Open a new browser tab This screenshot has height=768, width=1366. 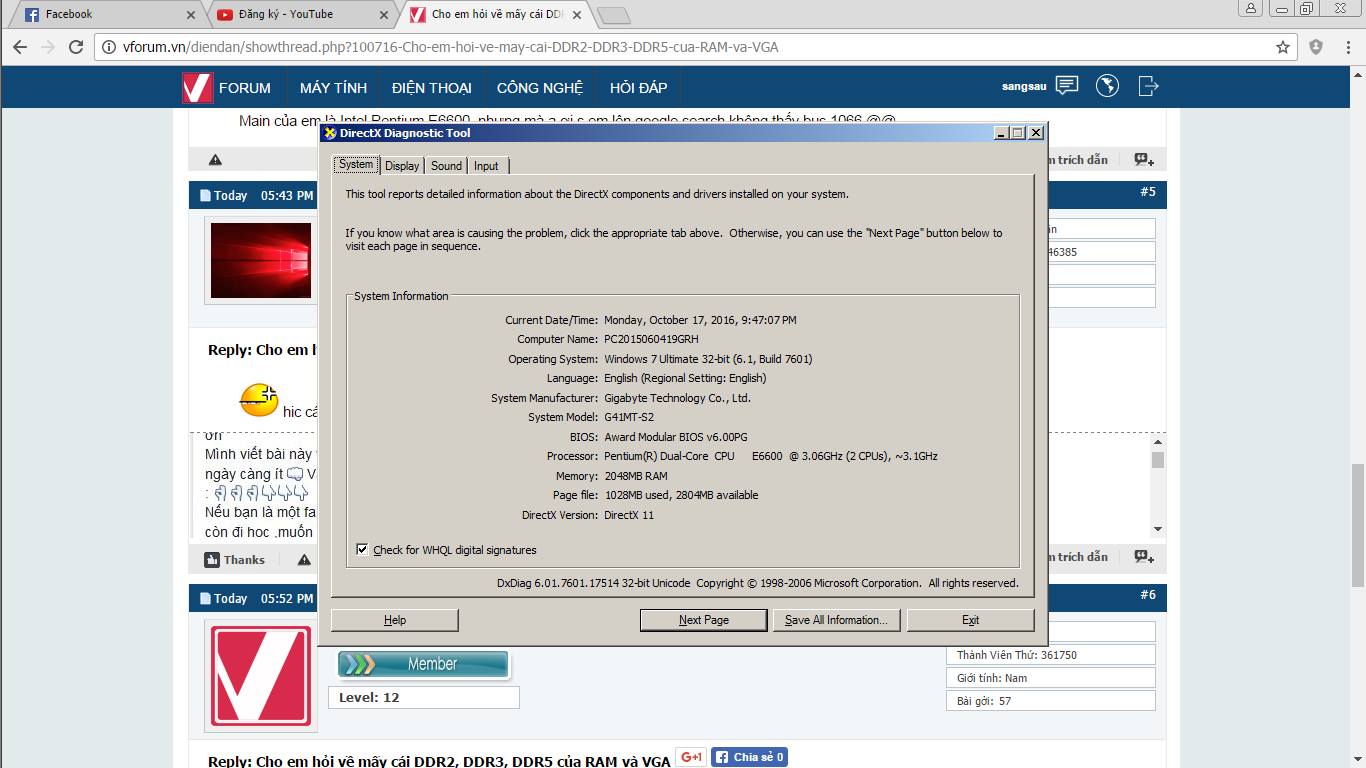(612, 15)
